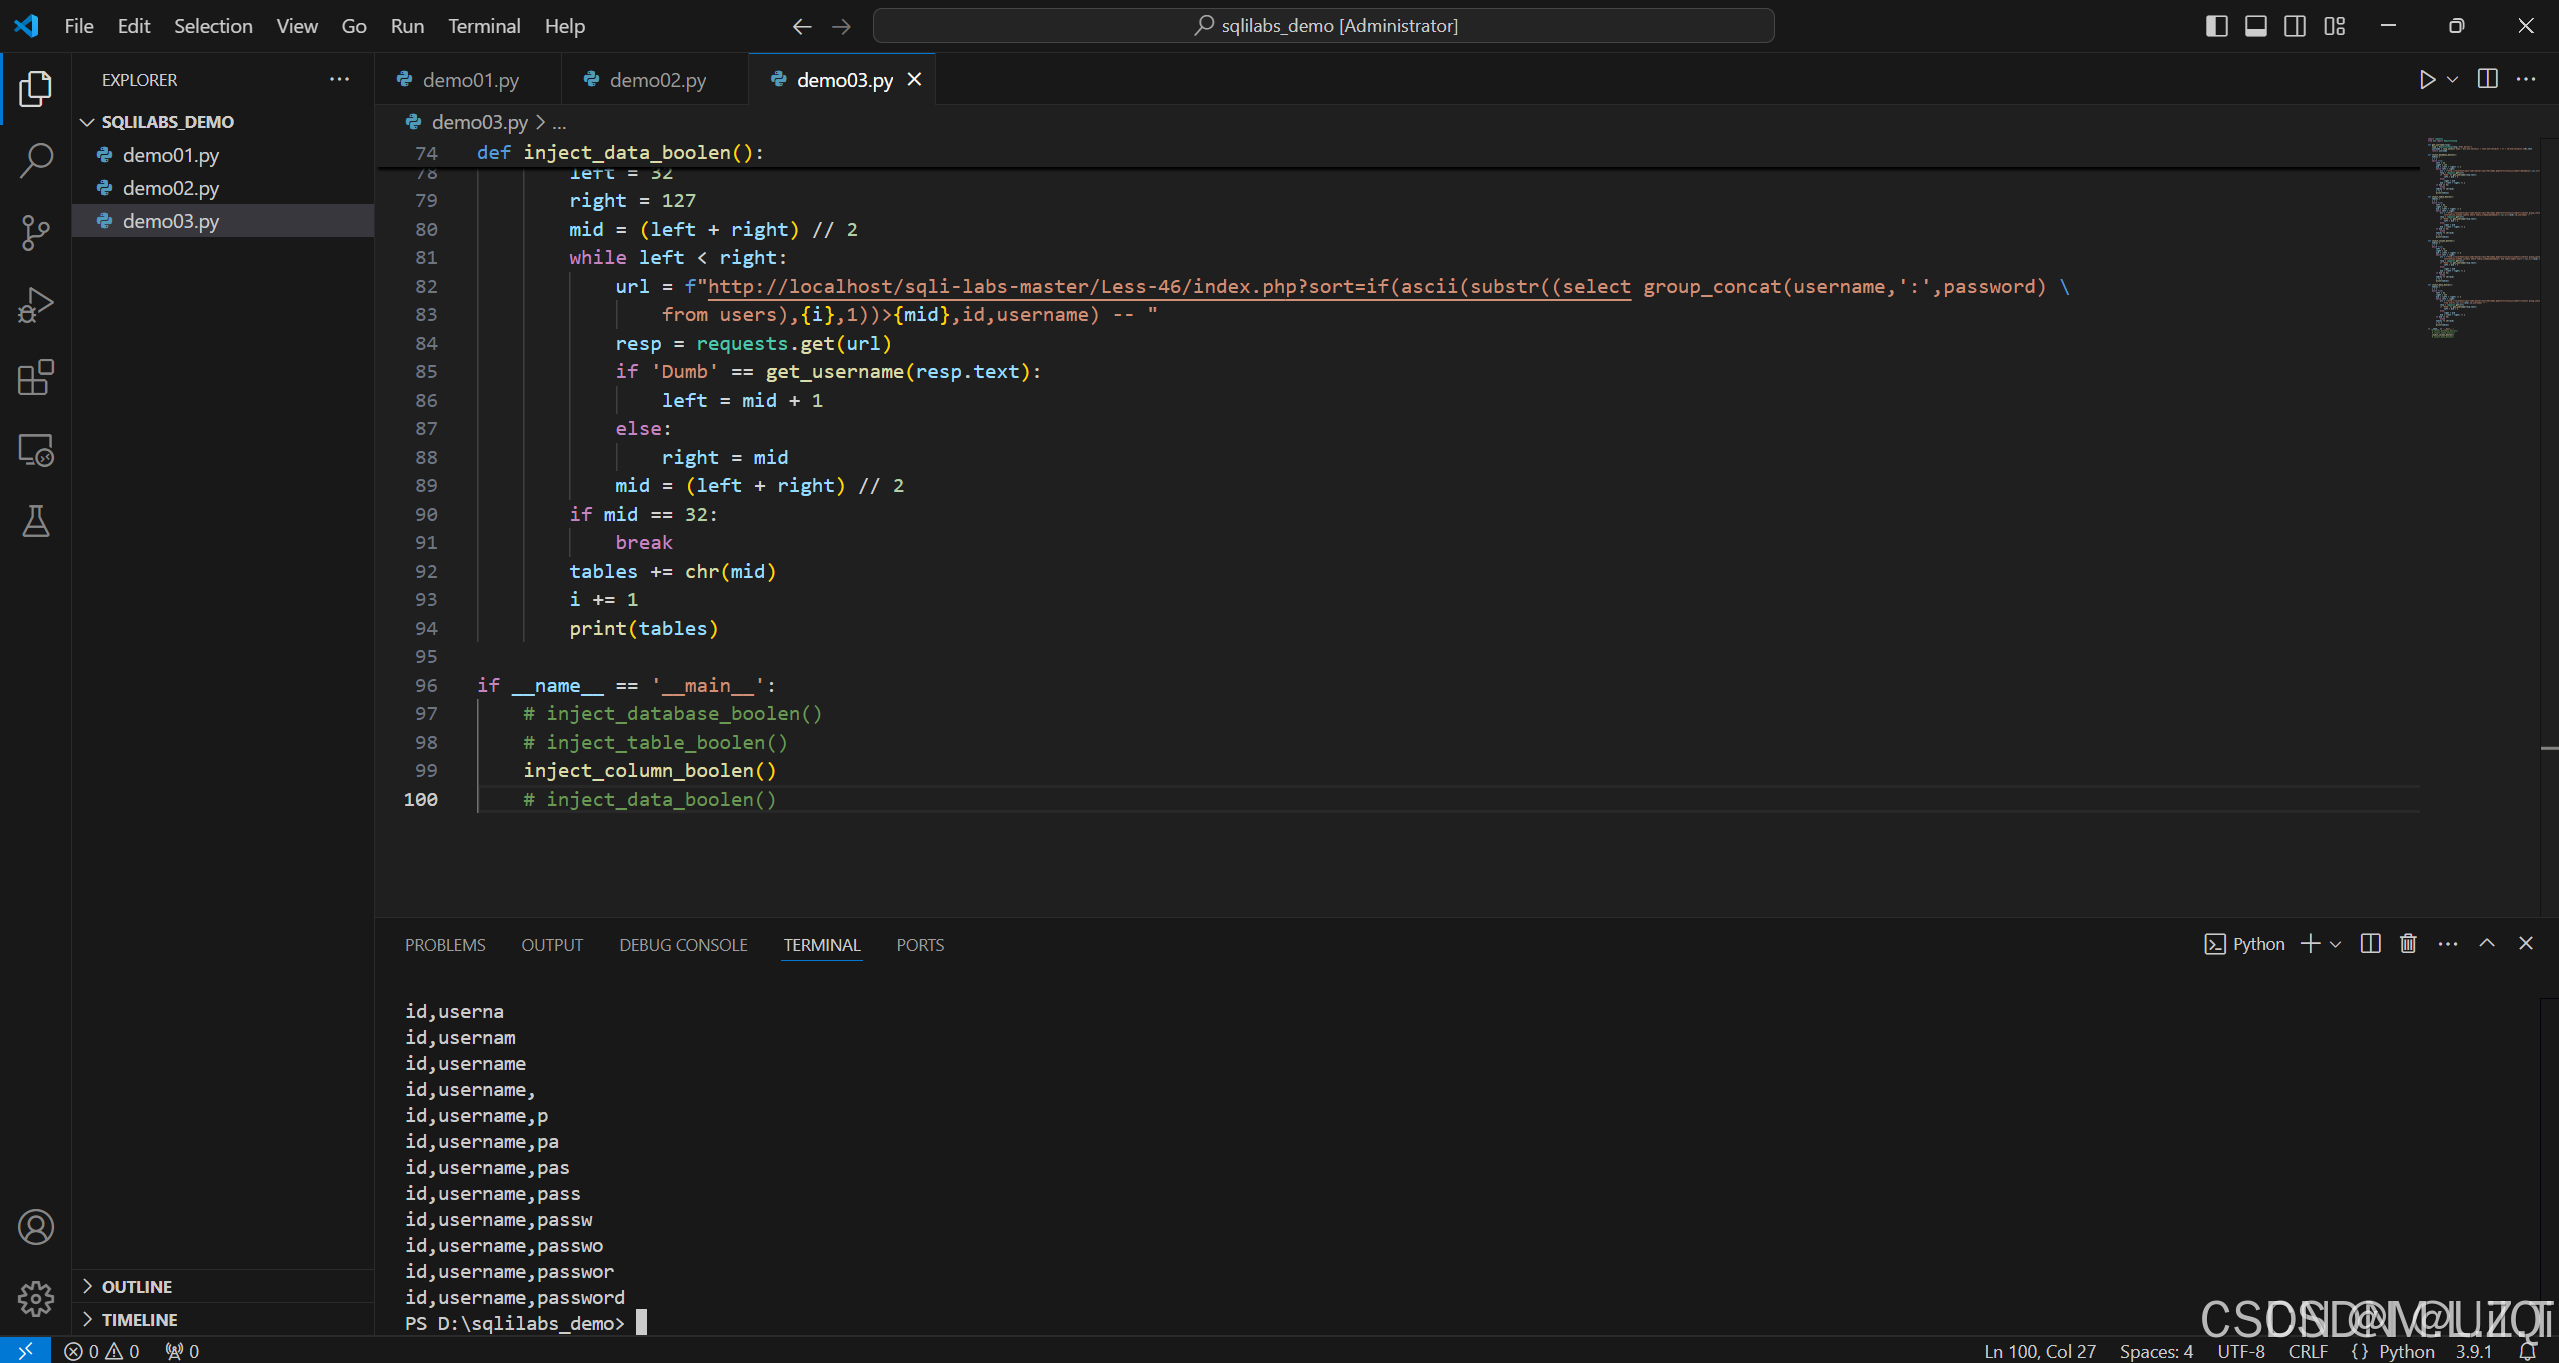The width and height of the screenshot is (2559, 1363).
Task: Open the Search view in activity bar
Action: tap(36, 160)
